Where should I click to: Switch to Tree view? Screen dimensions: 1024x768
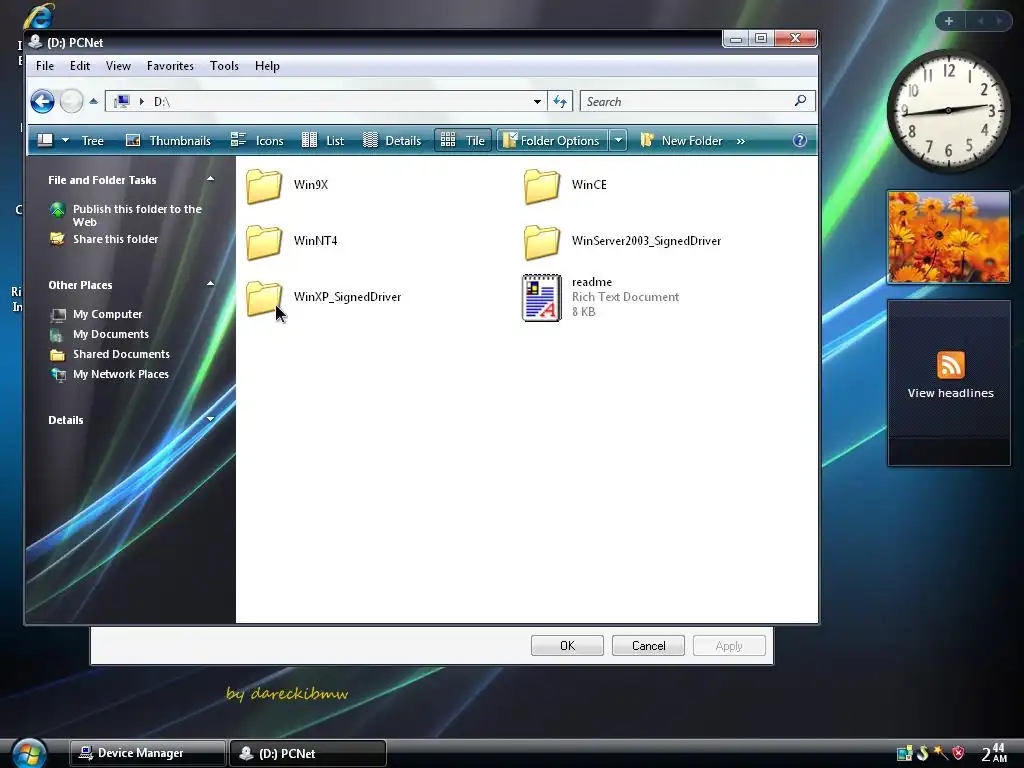pos(92,140)
